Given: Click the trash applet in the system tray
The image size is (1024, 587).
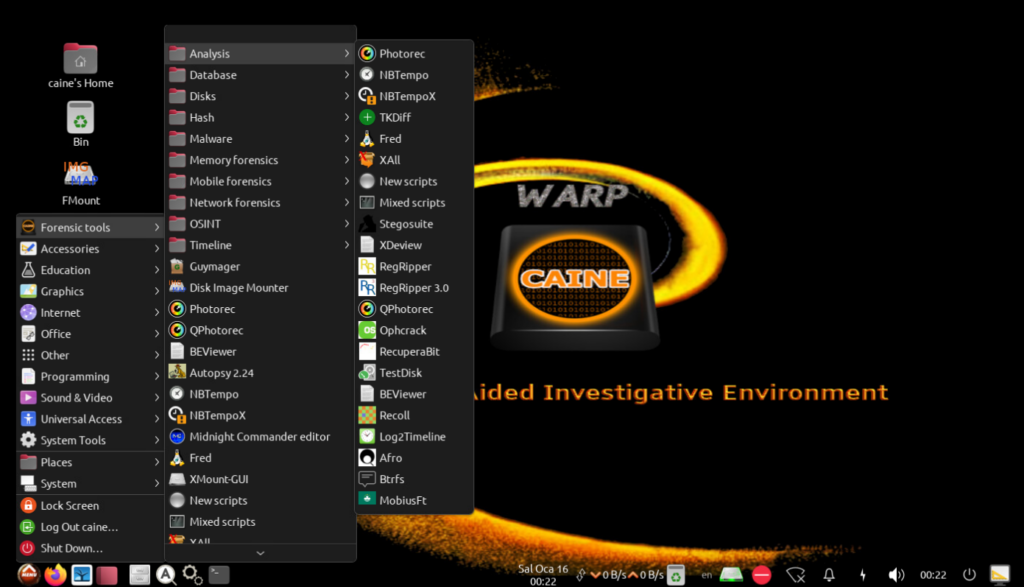Looking at the screenshot, I should click(675, 575).
